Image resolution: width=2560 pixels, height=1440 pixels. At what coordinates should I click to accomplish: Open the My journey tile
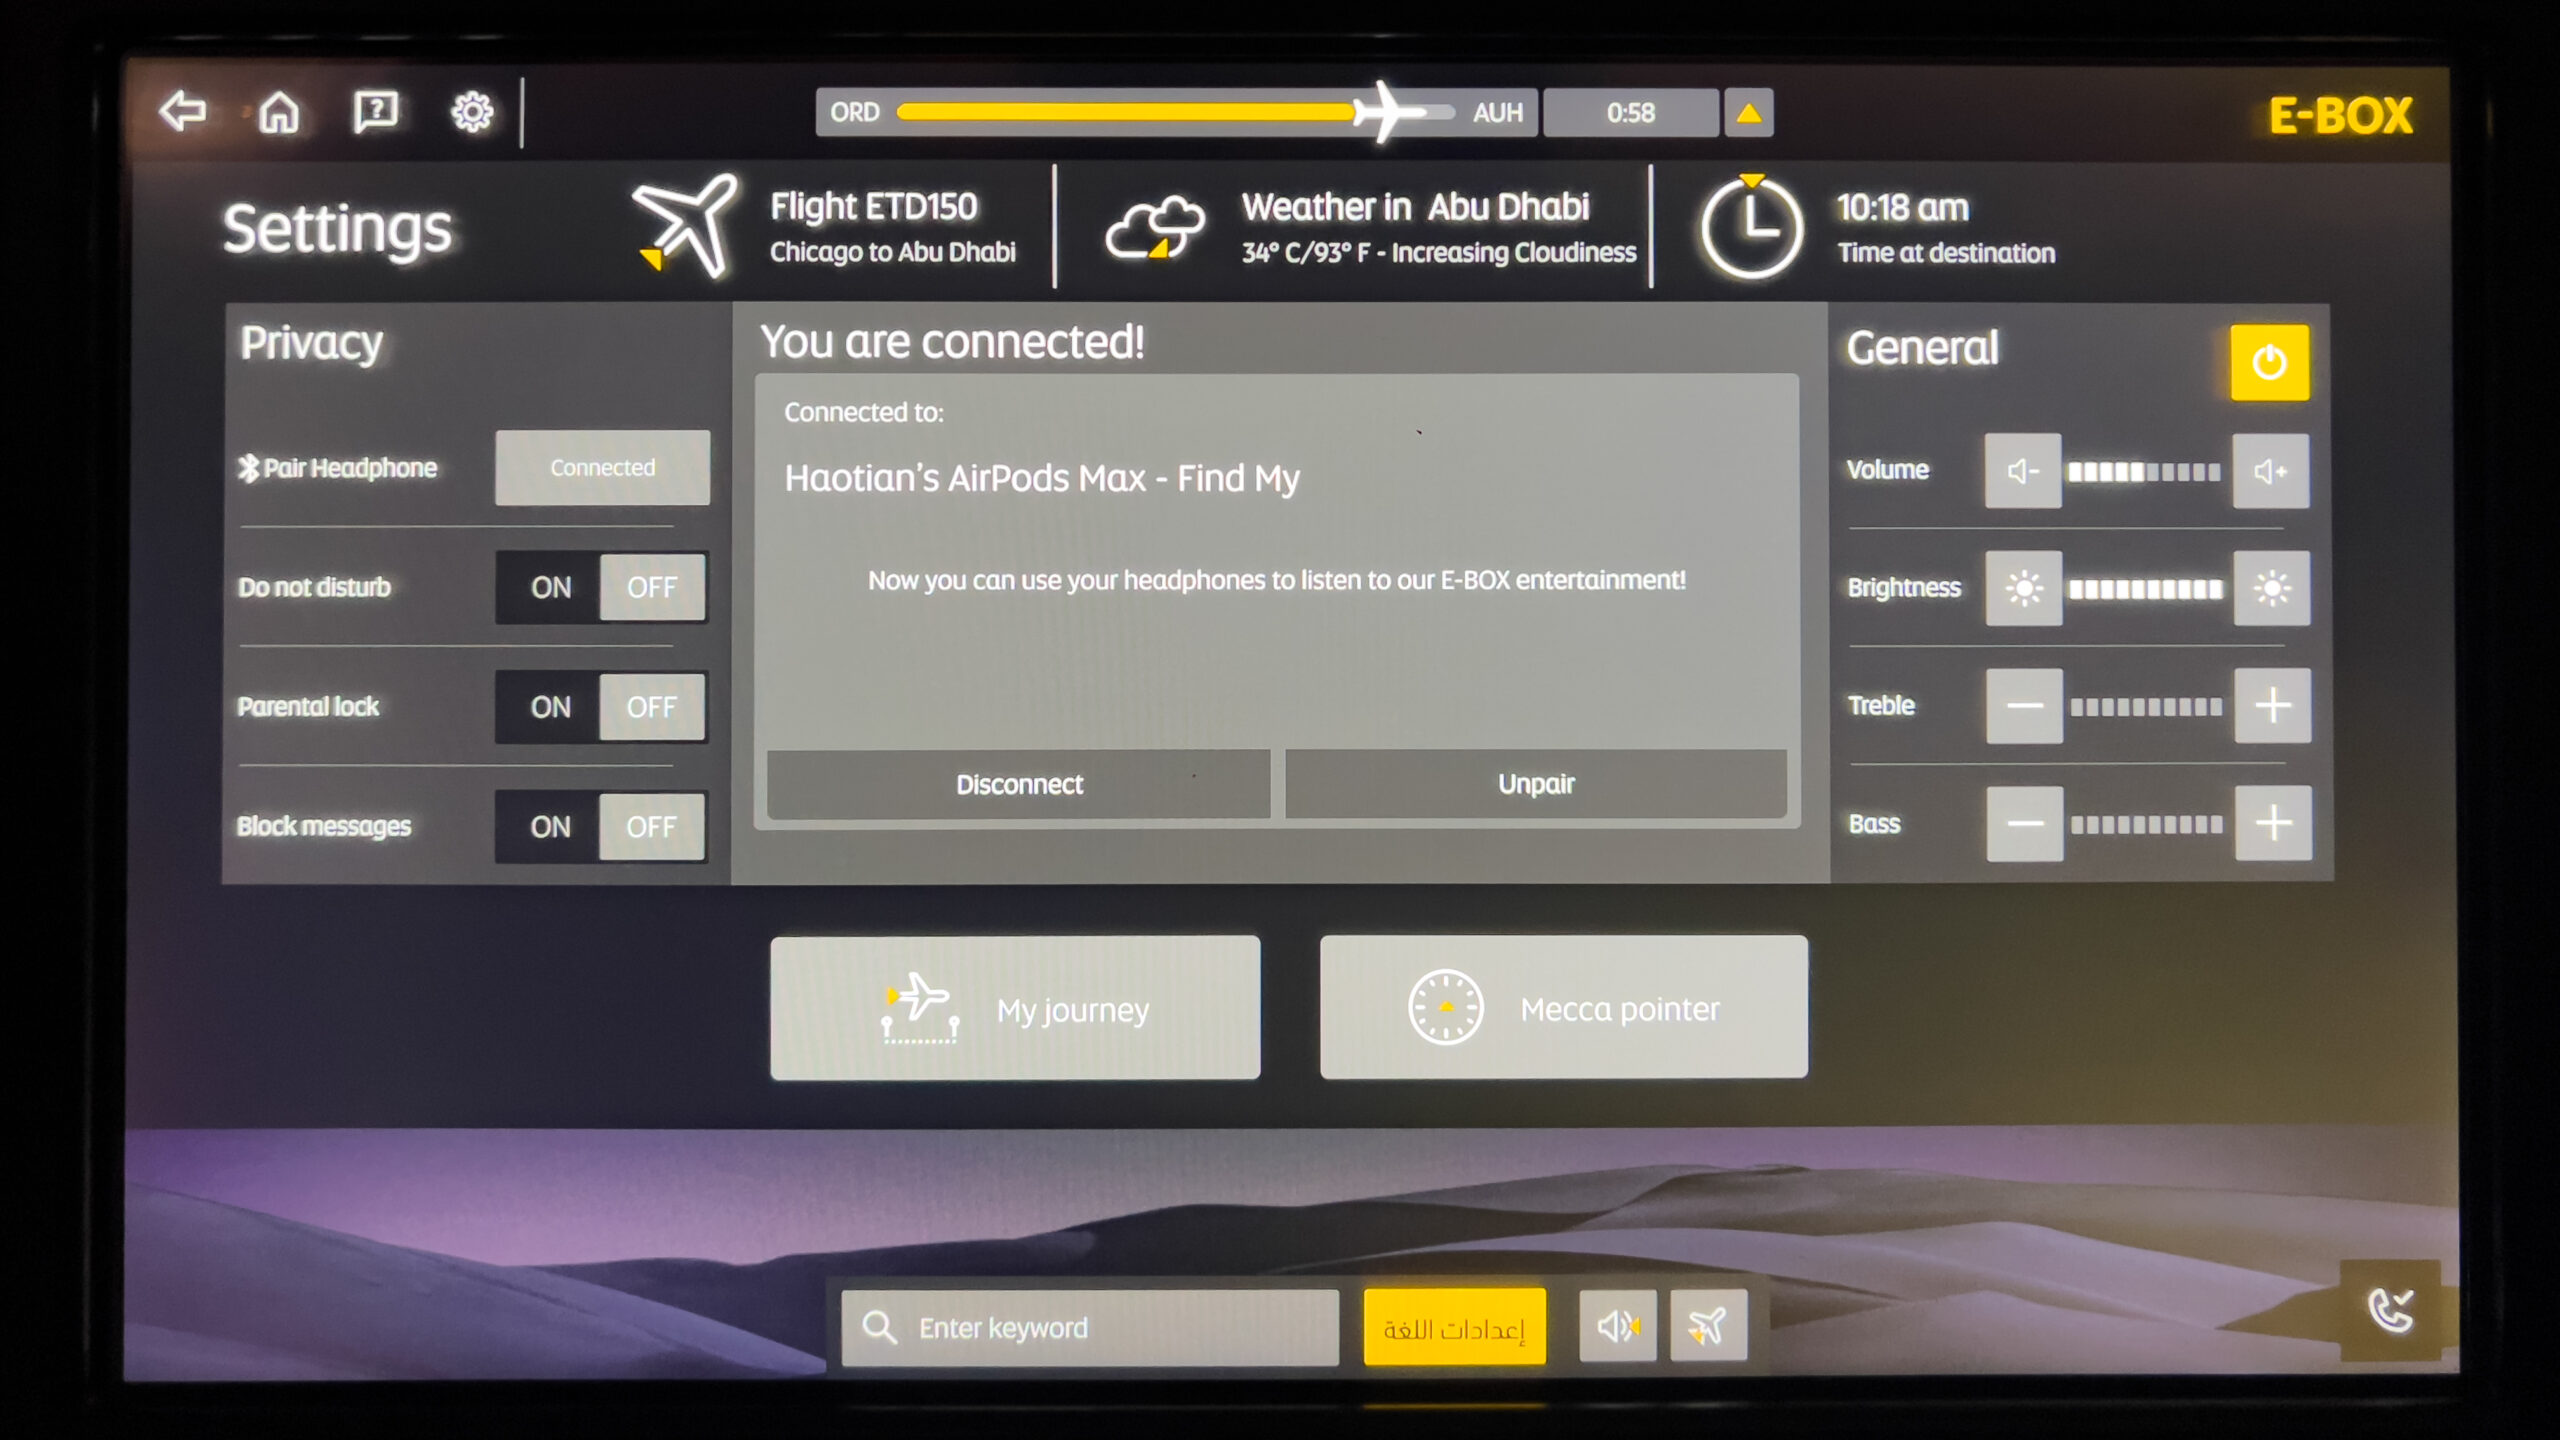click(1015, 1008)
